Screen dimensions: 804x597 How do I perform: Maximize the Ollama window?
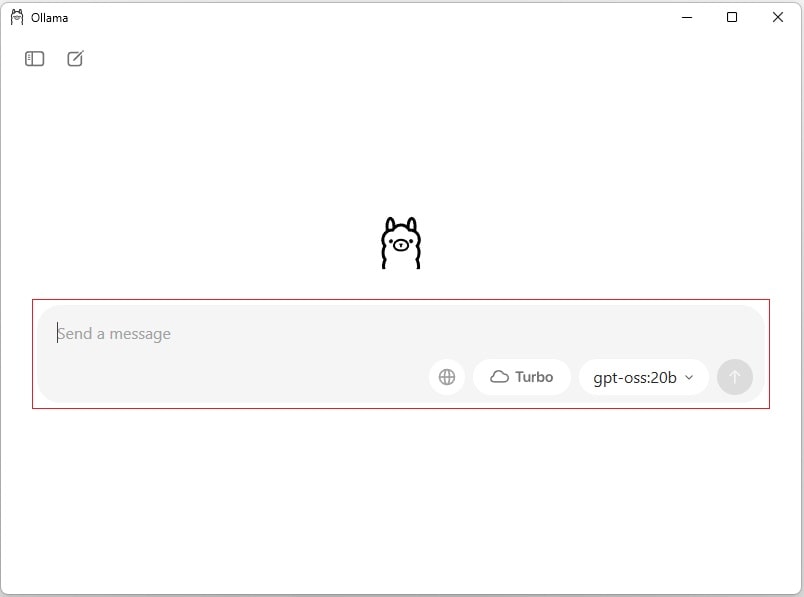(732, 17)
